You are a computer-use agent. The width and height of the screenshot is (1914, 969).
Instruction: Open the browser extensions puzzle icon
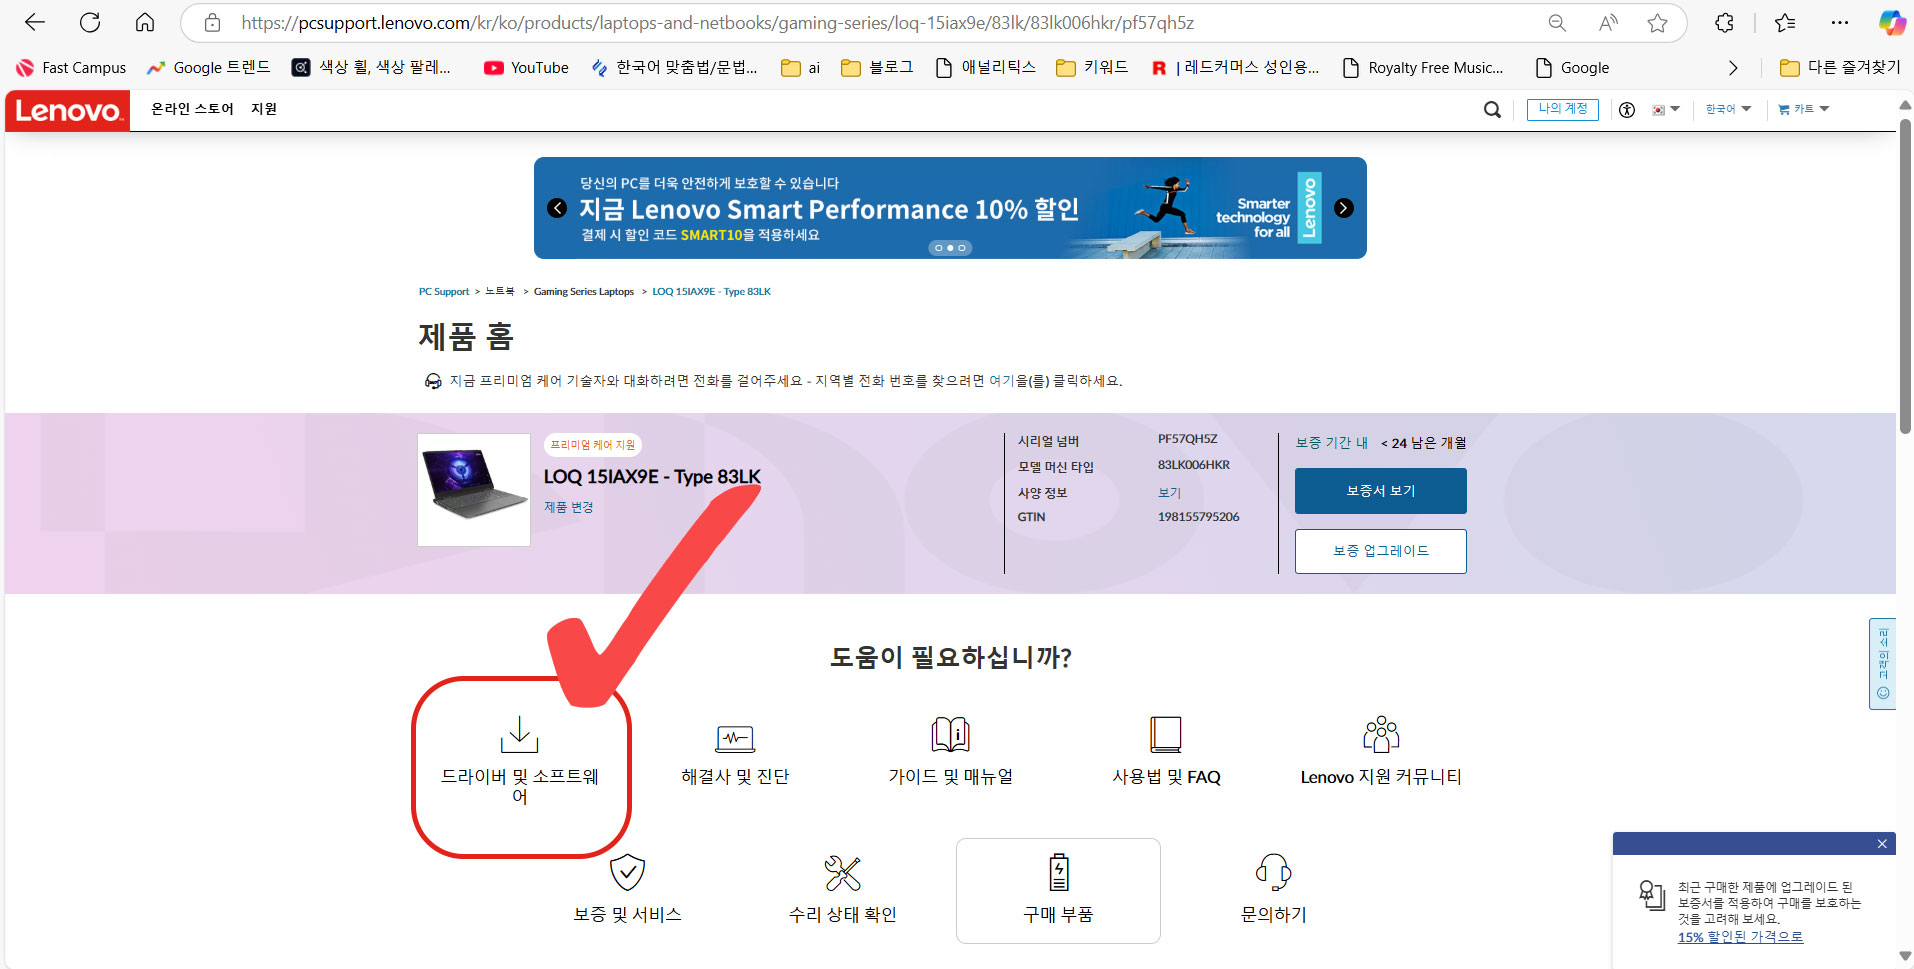point(1724,23)
